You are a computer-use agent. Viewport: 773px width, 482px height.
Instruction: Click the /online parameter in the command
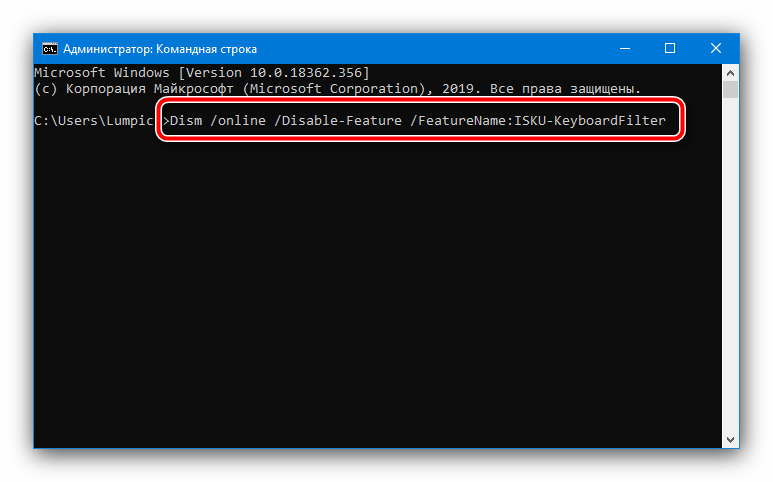pos(238,121)
